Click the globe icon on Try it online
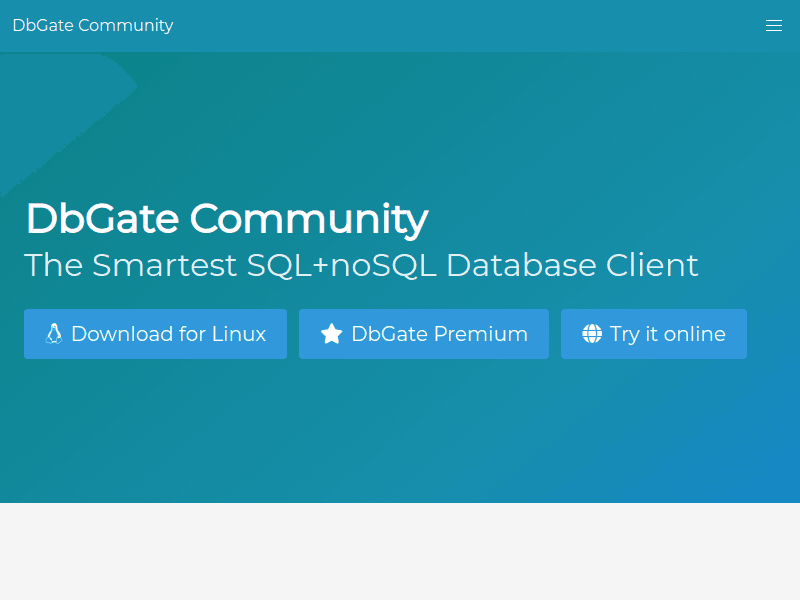This screenshot has width=800, height=600. pos(592,334)
